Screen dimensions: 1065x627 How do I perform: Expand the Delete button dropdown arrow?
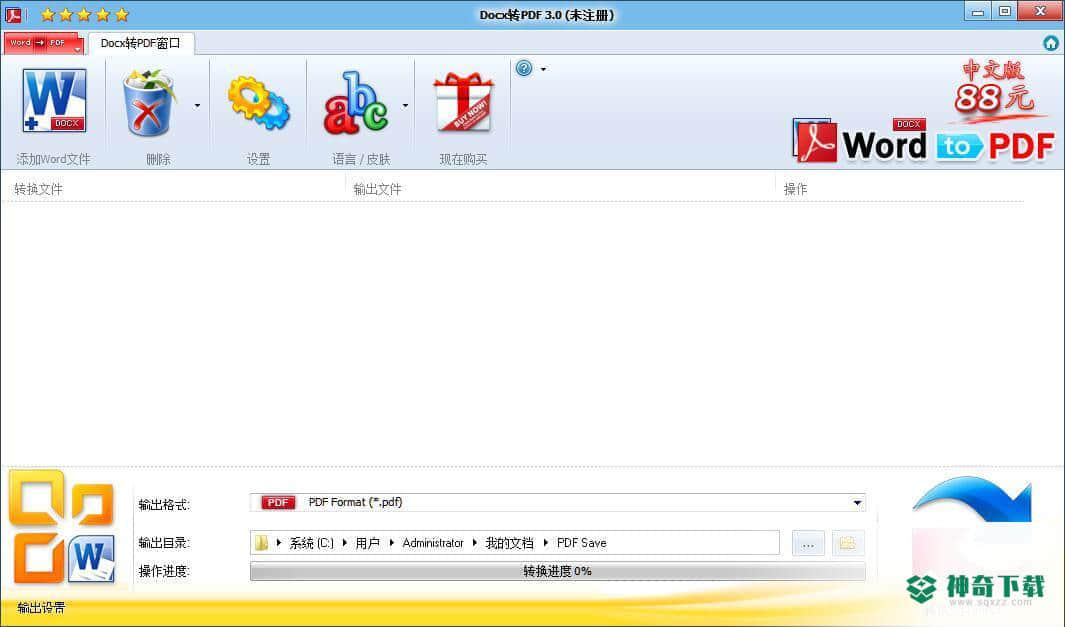pos(198,105)
